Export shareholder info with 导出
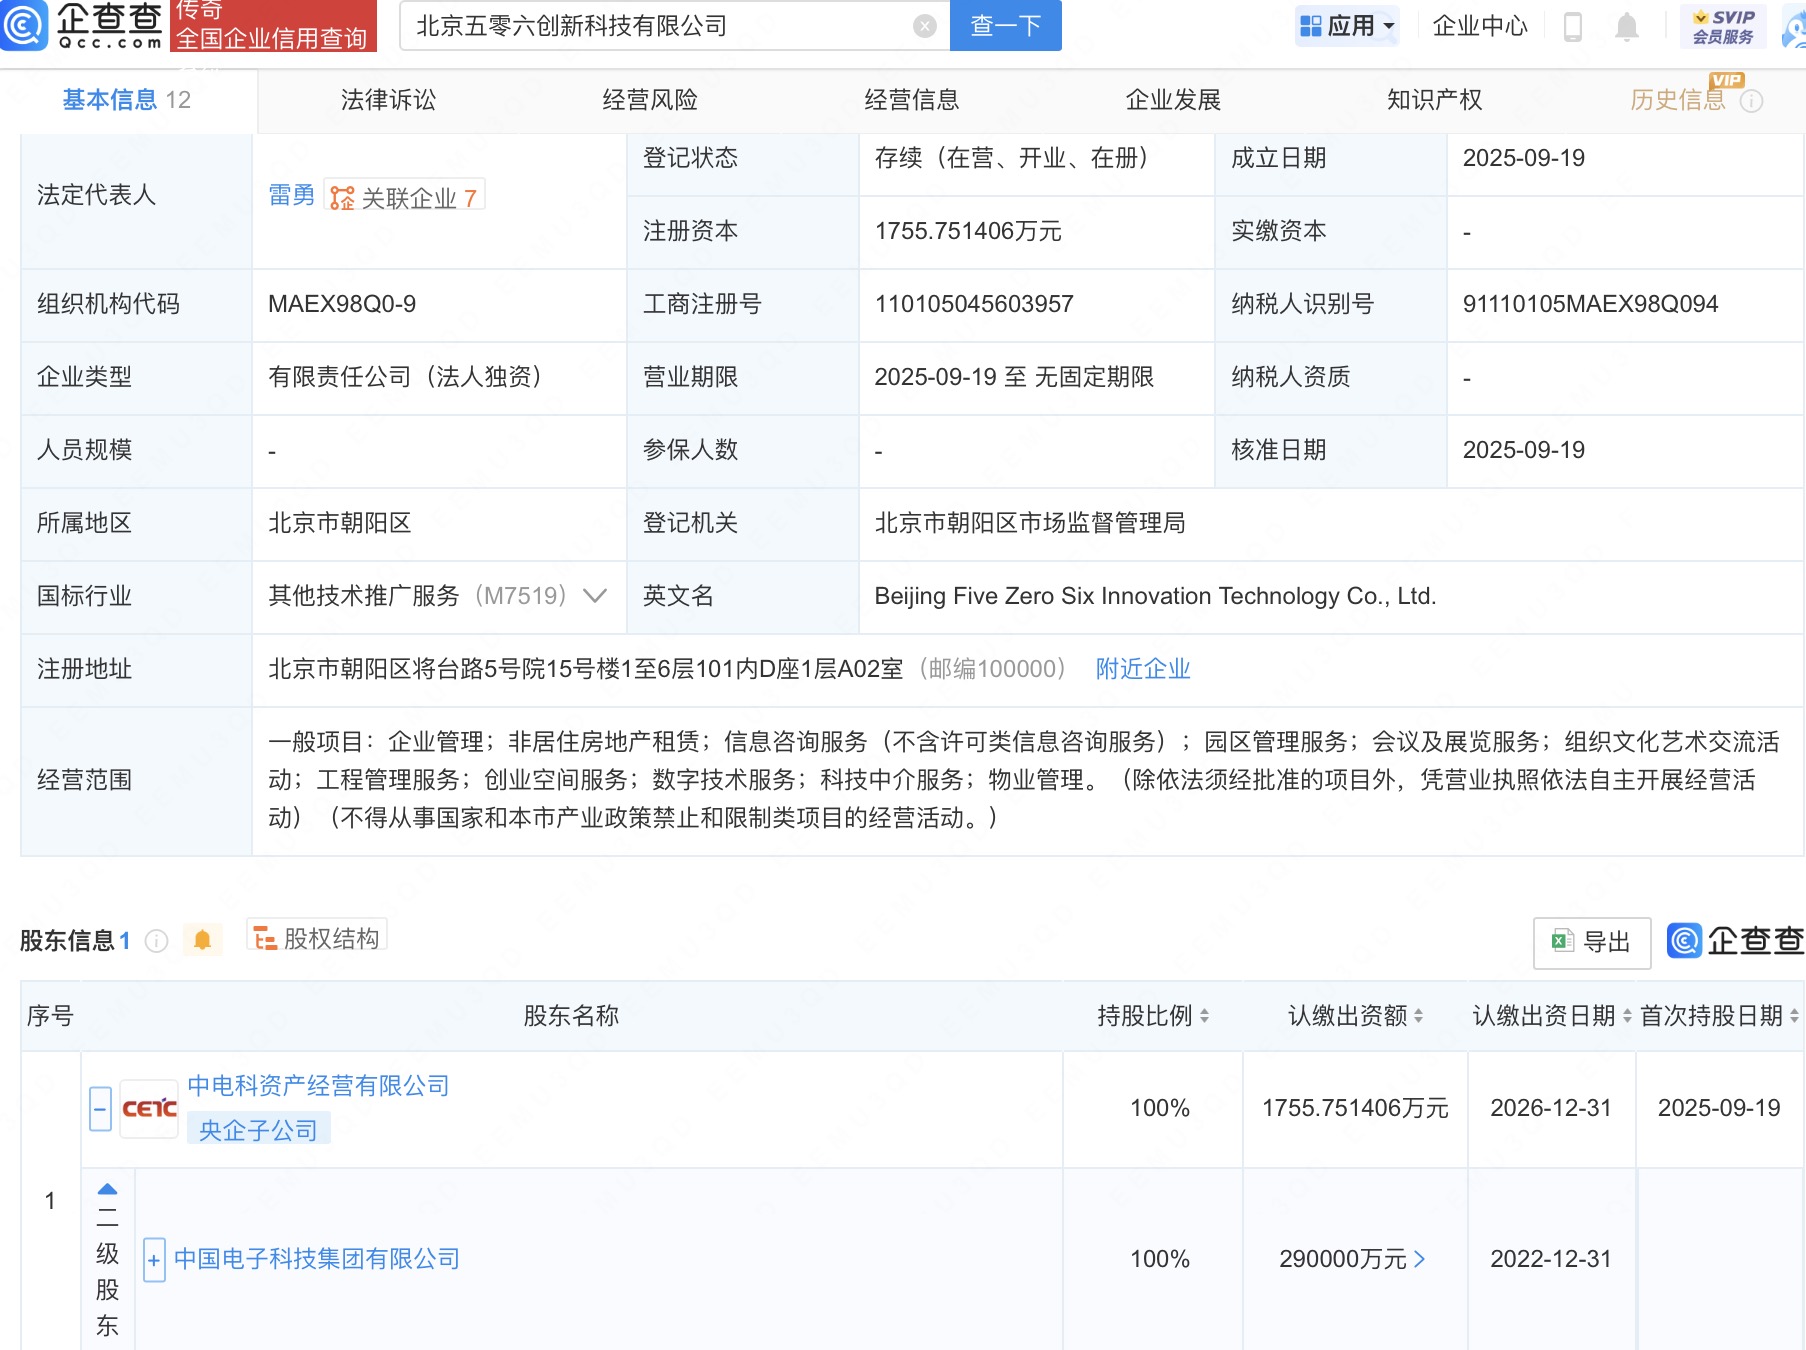This screenshot has width=1806, height=1350. [1592, 942]
